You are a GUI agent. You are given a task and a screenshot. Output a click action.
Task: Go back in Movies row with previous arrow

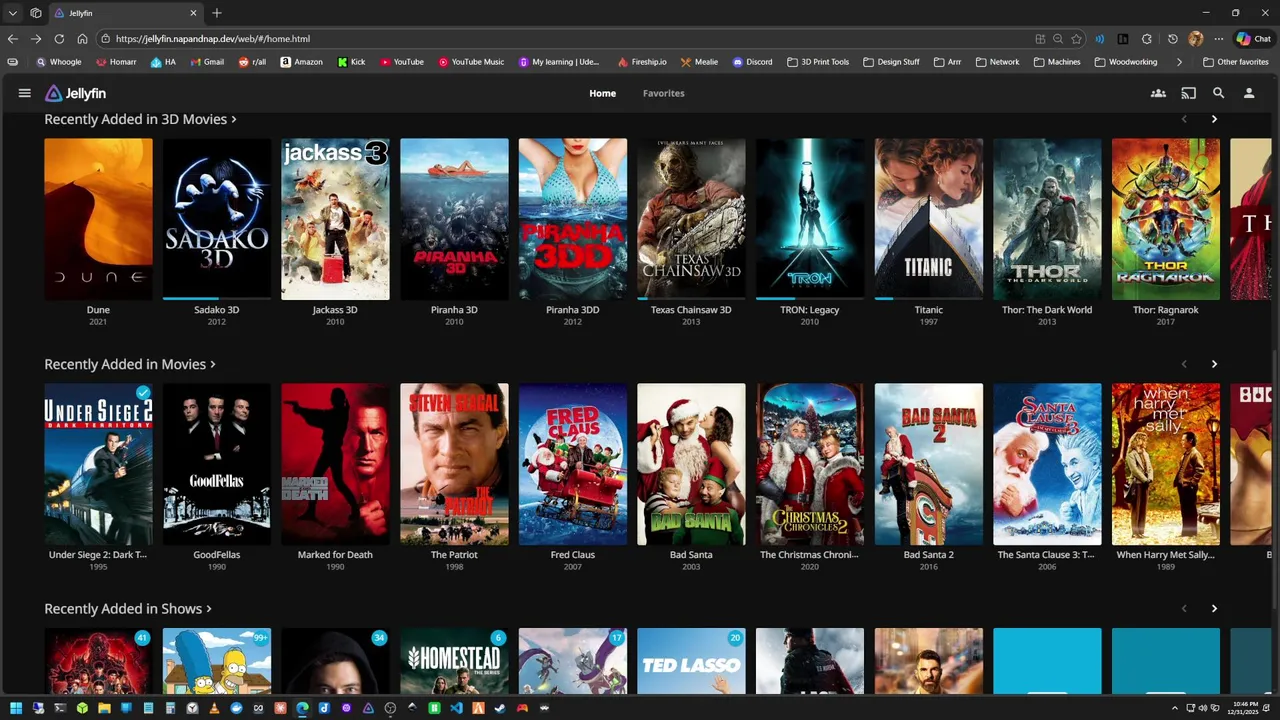click(x=1184, y=364)
